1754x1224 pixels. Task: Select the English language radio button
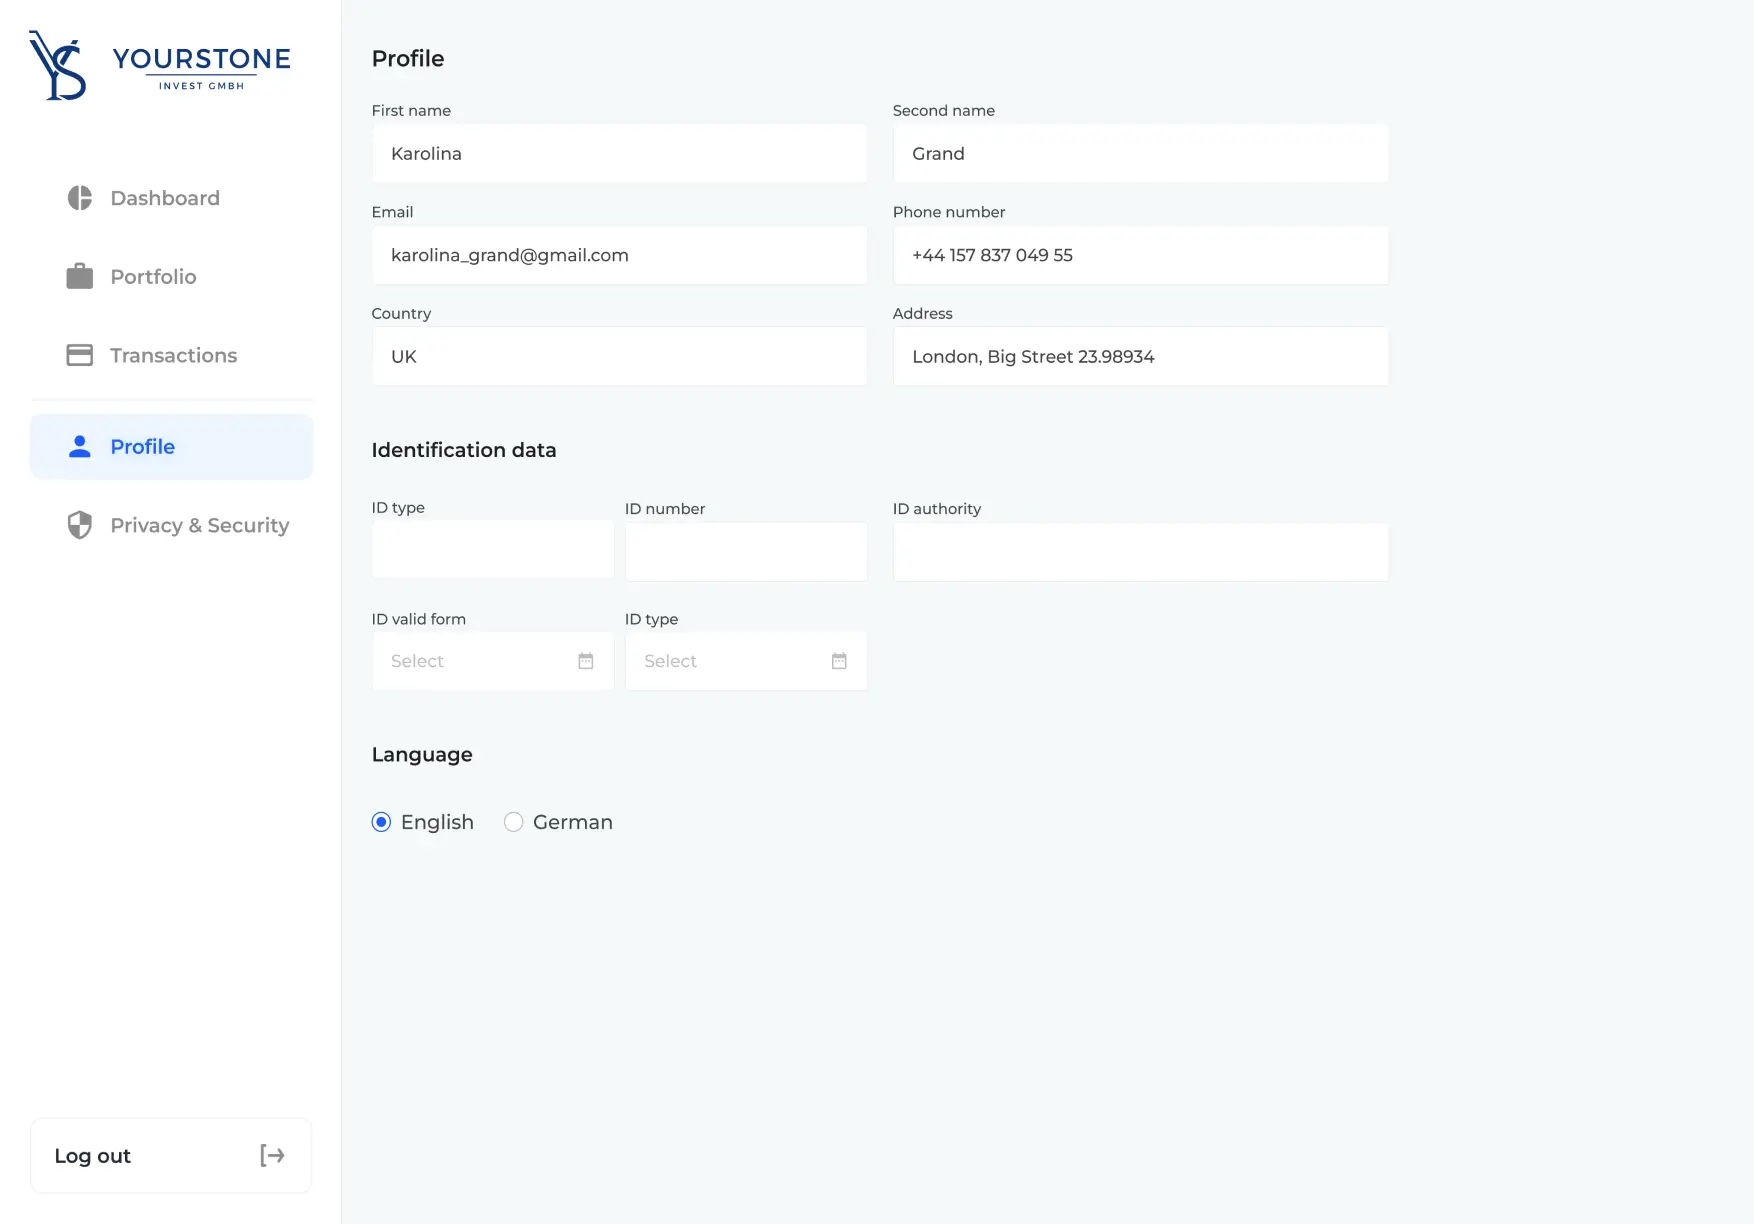[x=381, y=822]
